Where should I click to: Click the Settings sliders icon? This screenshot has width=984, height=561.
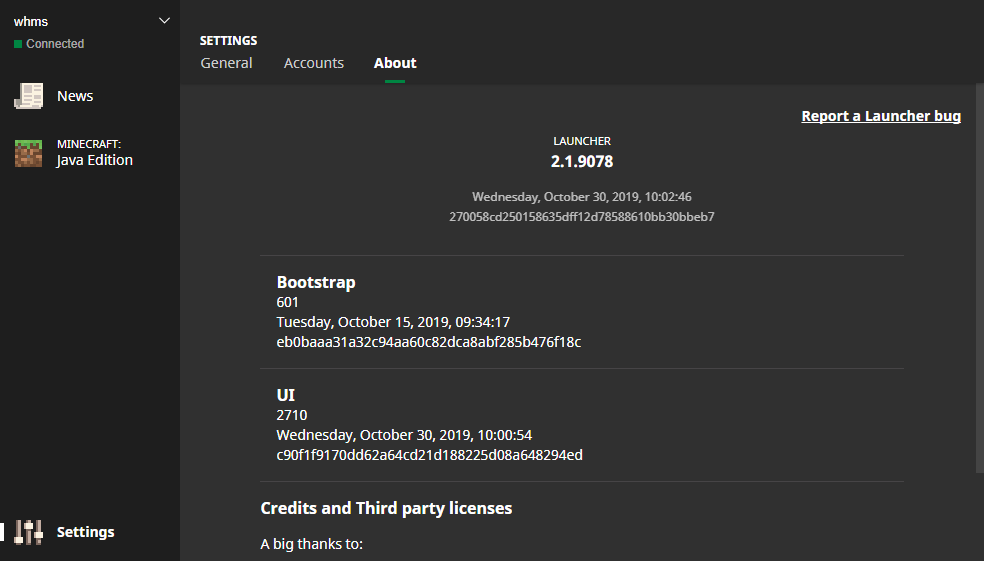(x=29, y=532)
